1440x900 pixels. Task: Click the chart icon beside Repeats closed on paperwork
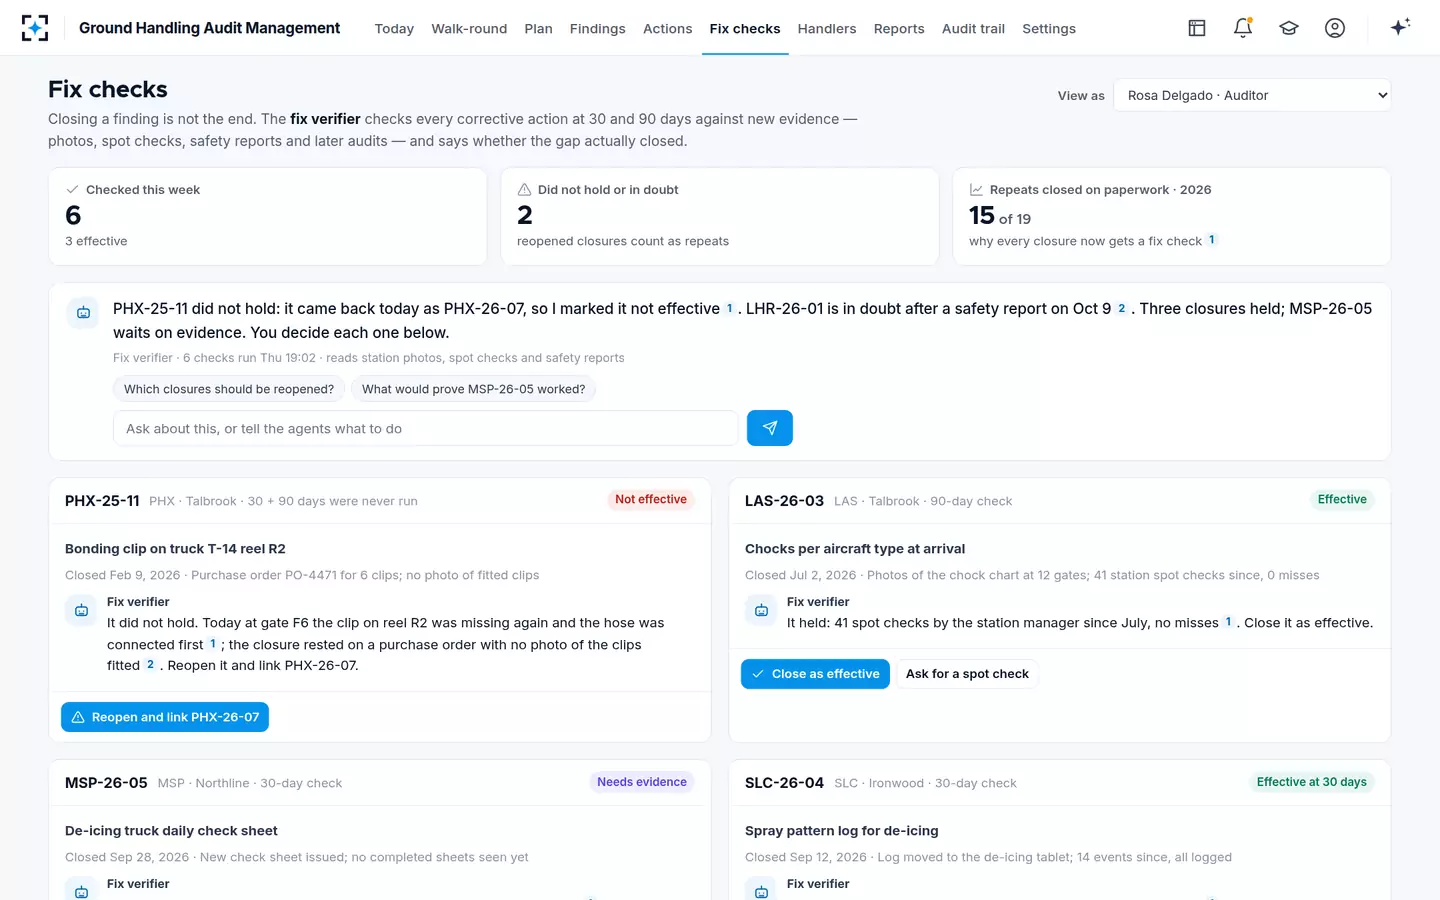976,190
